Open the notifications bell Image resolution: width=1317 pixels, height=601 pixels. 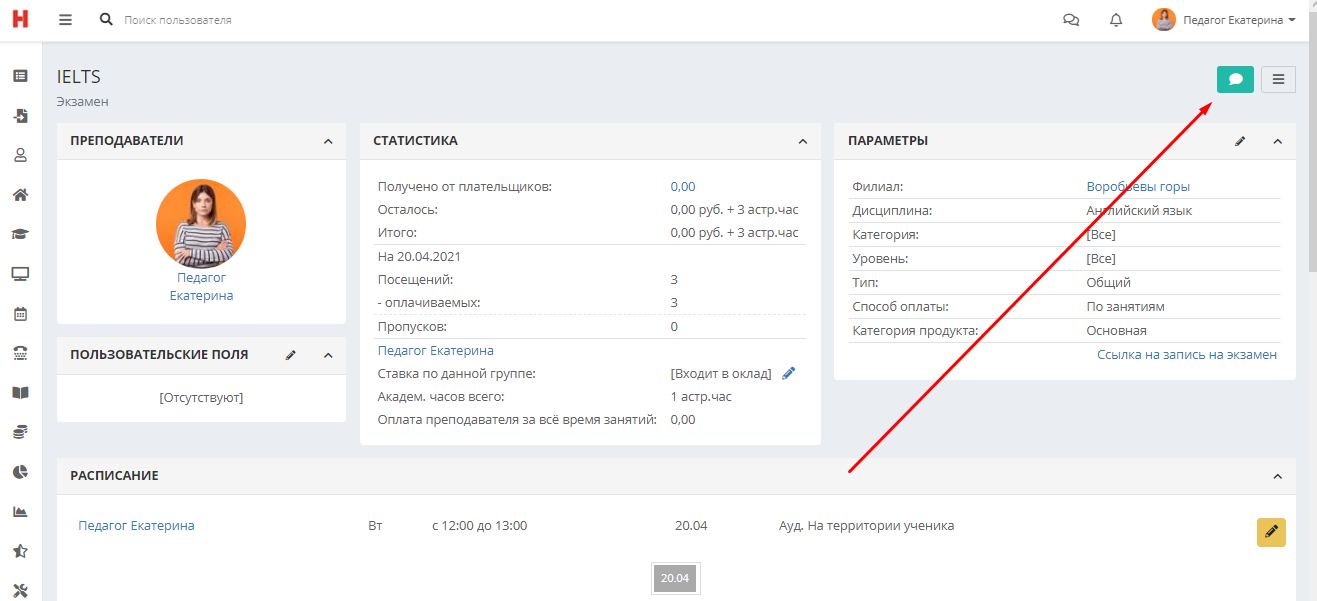coord(1116,20)
